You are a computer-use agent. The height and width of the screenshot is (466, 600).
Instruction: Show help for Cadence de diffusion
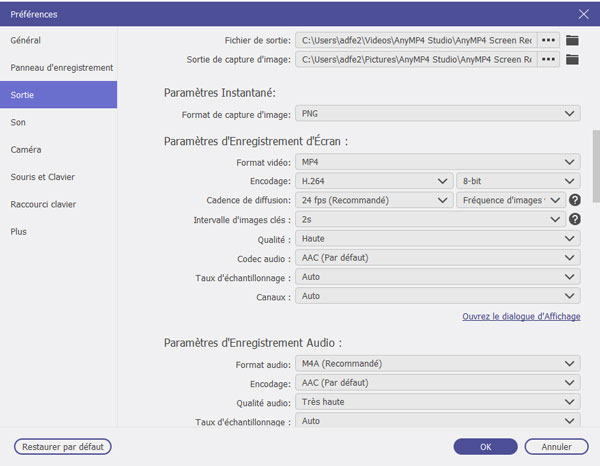[x=575, y=200]
